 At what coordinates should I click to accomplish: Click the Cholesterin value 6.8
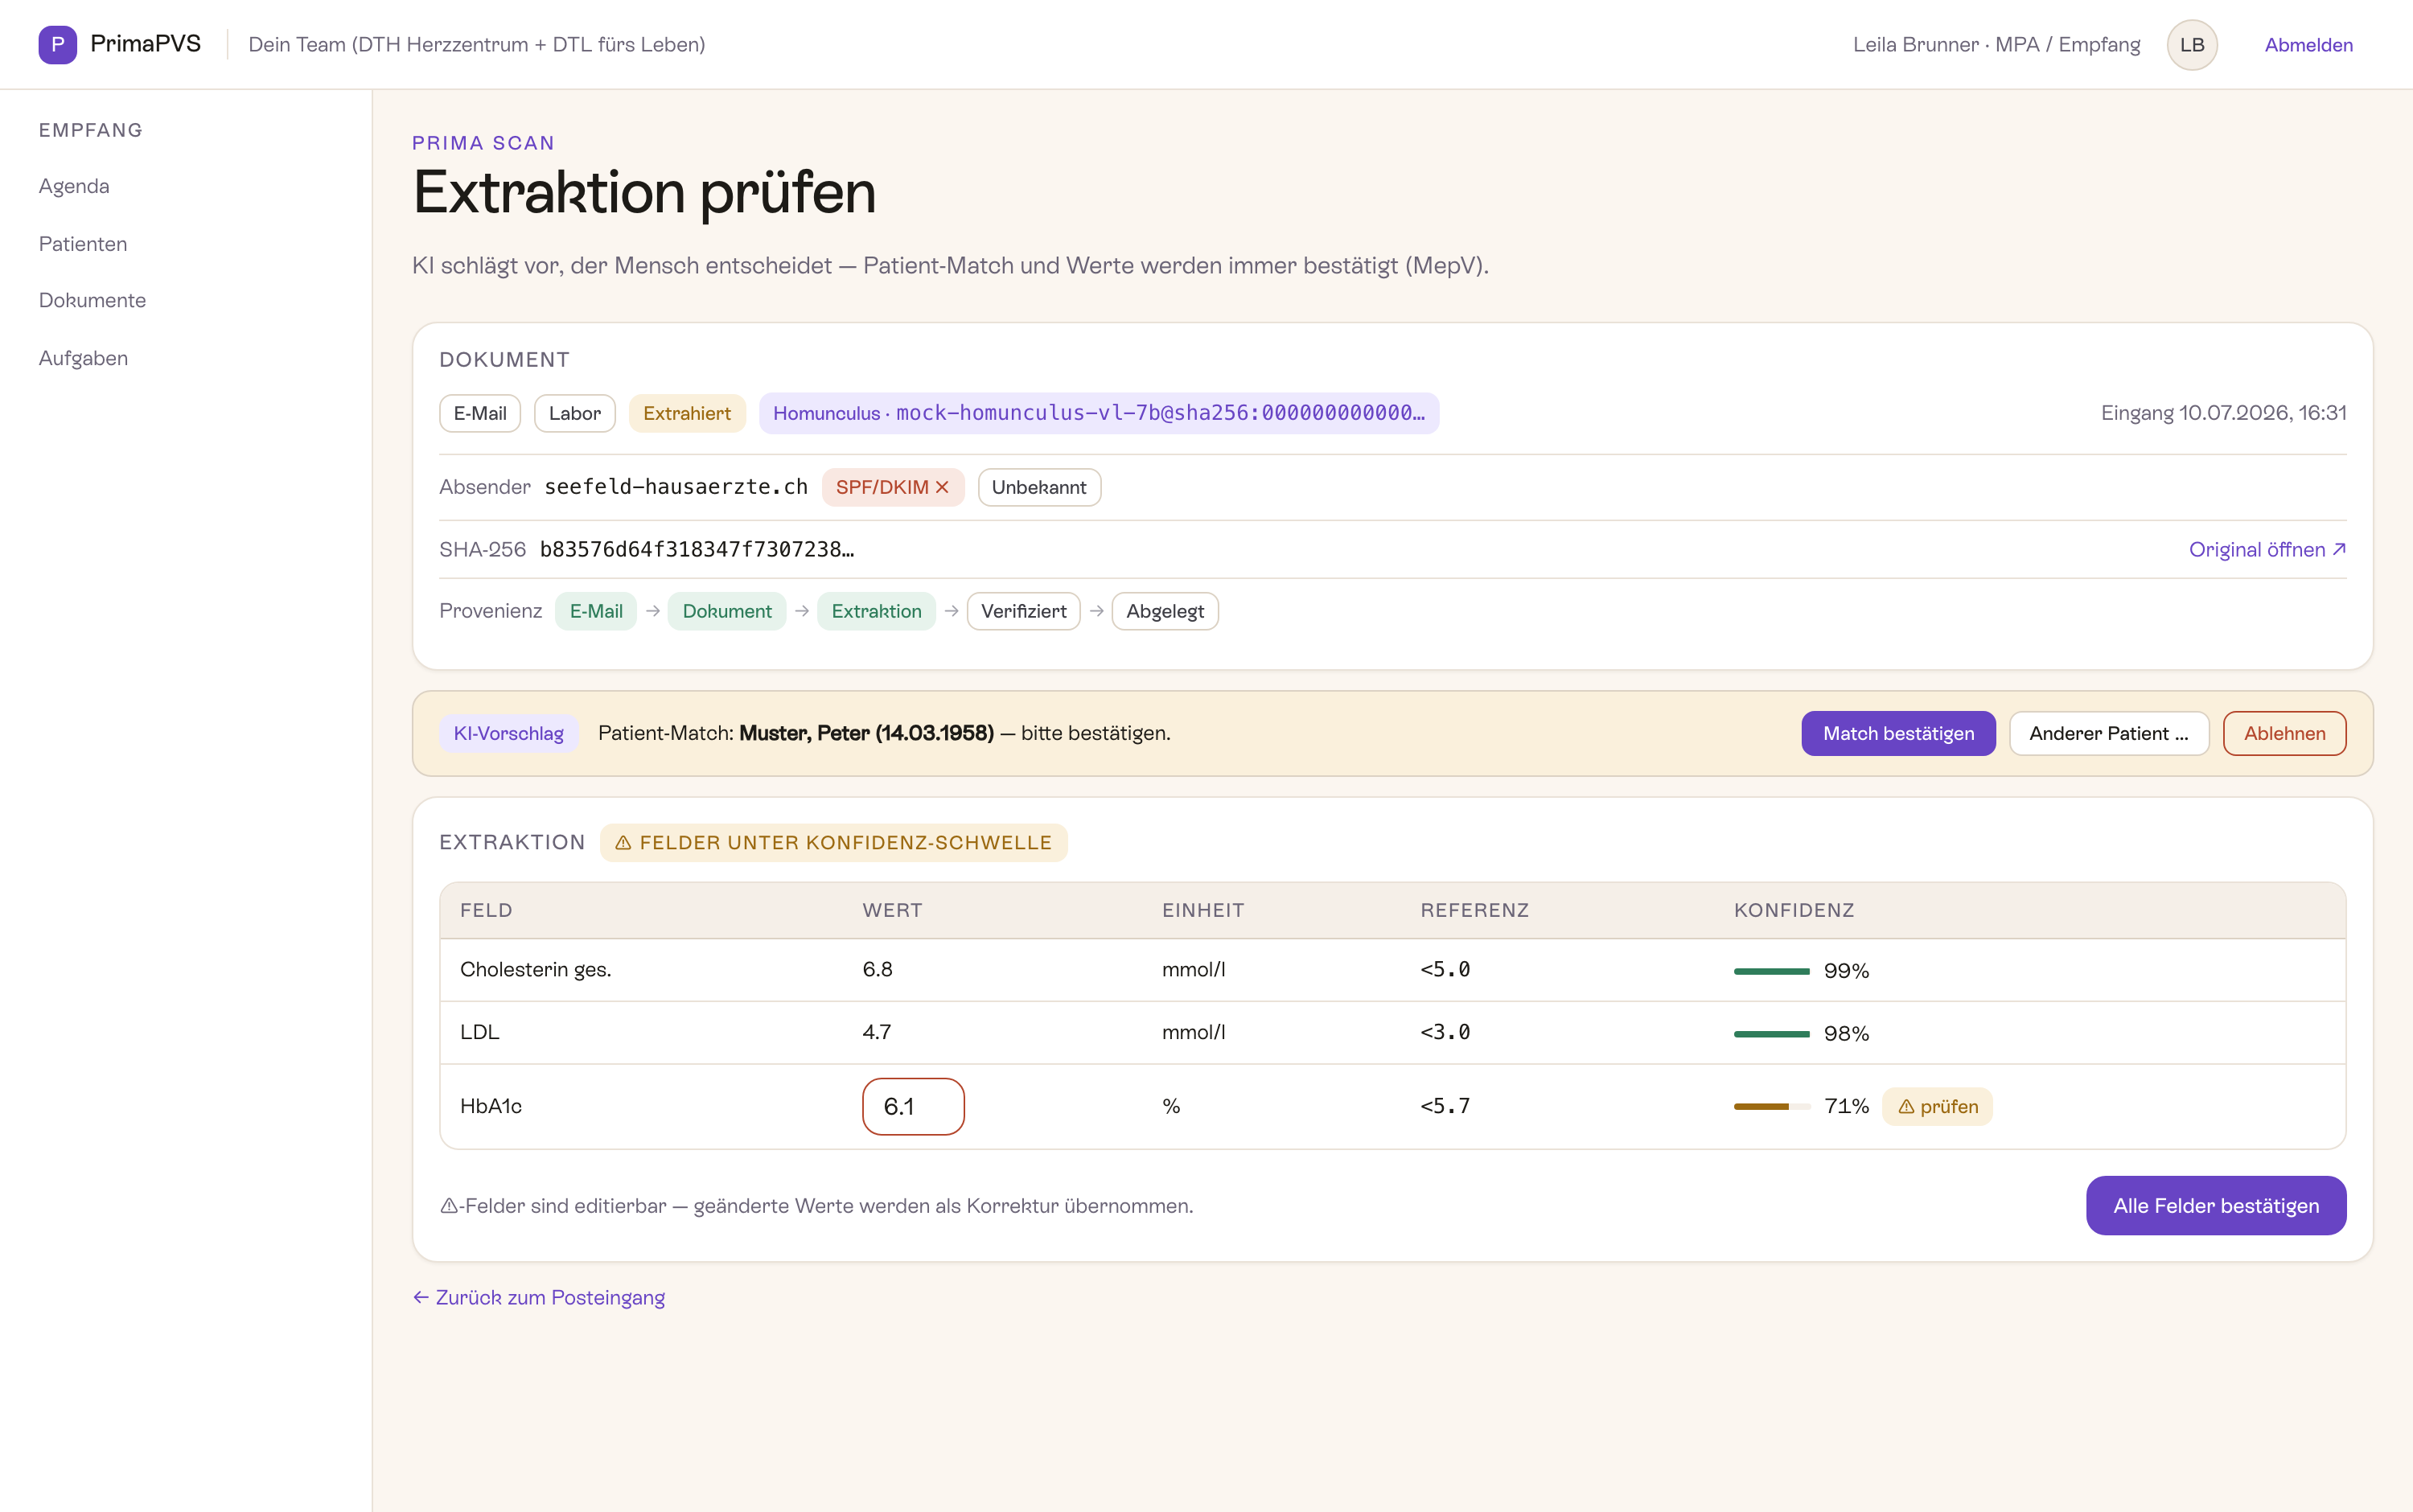click(x=878, y=969)
